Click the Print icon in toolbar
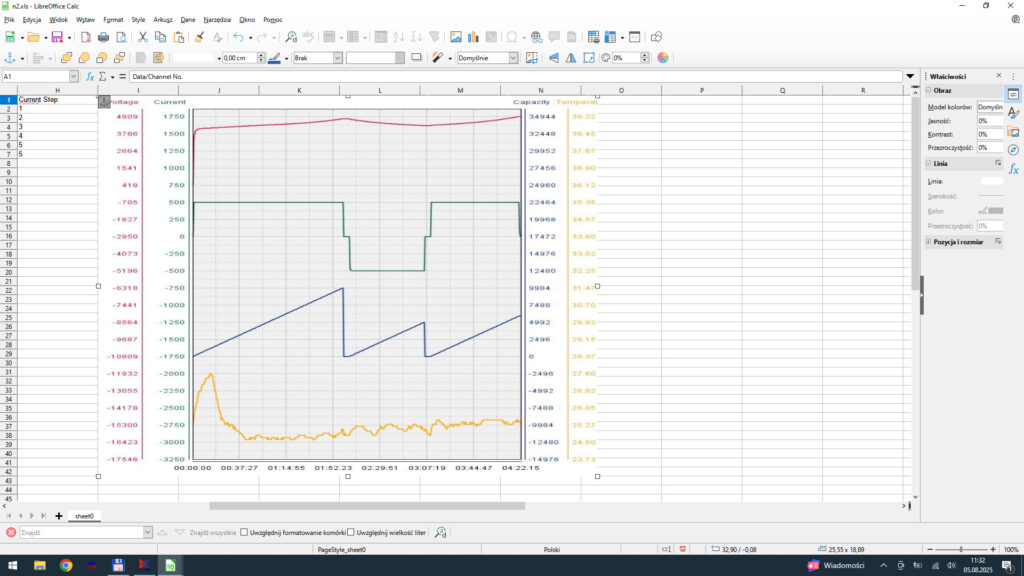This screenshot has width=1024, height=576. pos(103,37)
